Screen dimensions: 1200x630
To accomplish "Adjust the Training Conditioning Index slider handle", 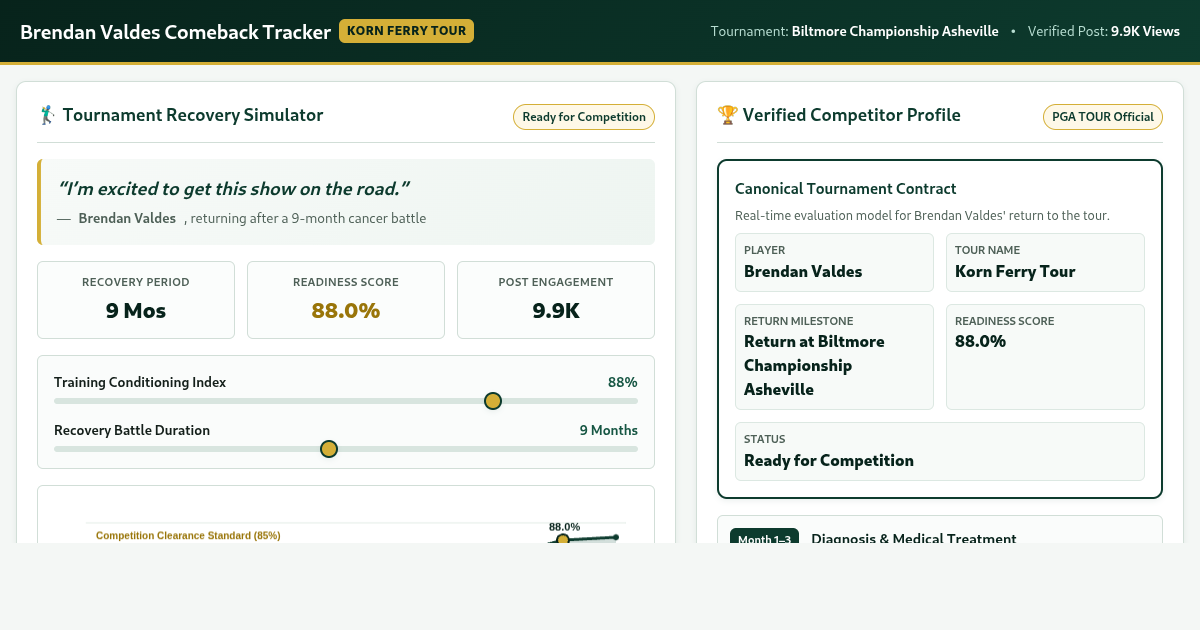I will point(492,401).
